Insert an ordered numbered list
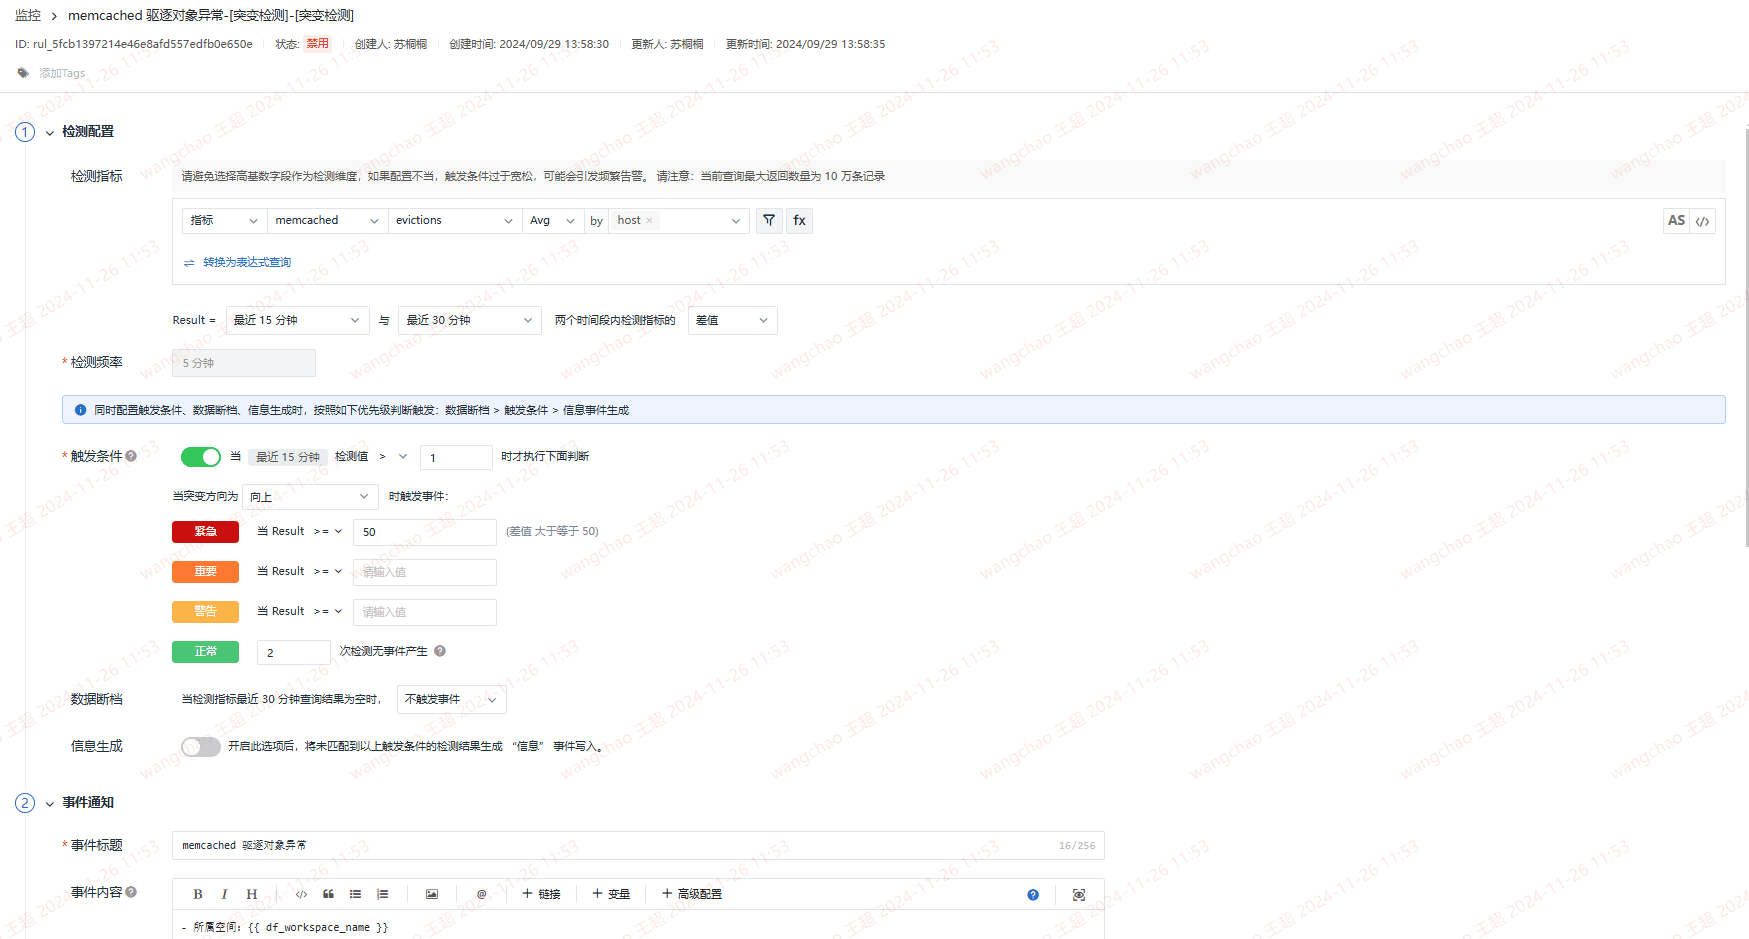 pos(382,894)
